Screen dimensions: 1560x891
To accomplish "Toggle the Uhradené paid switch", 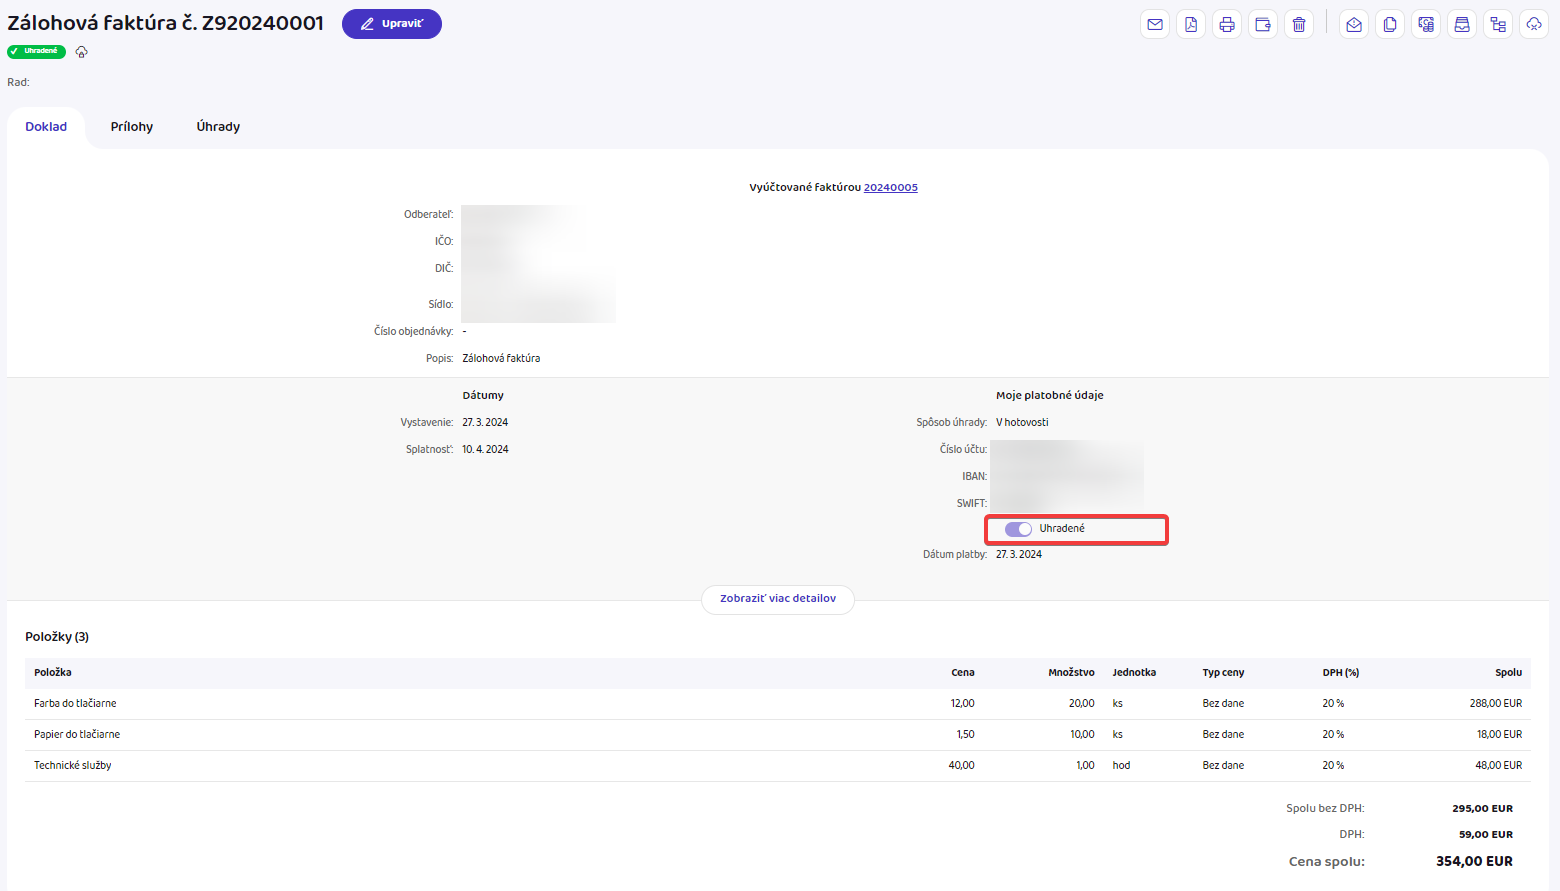I will [1018, 529].
